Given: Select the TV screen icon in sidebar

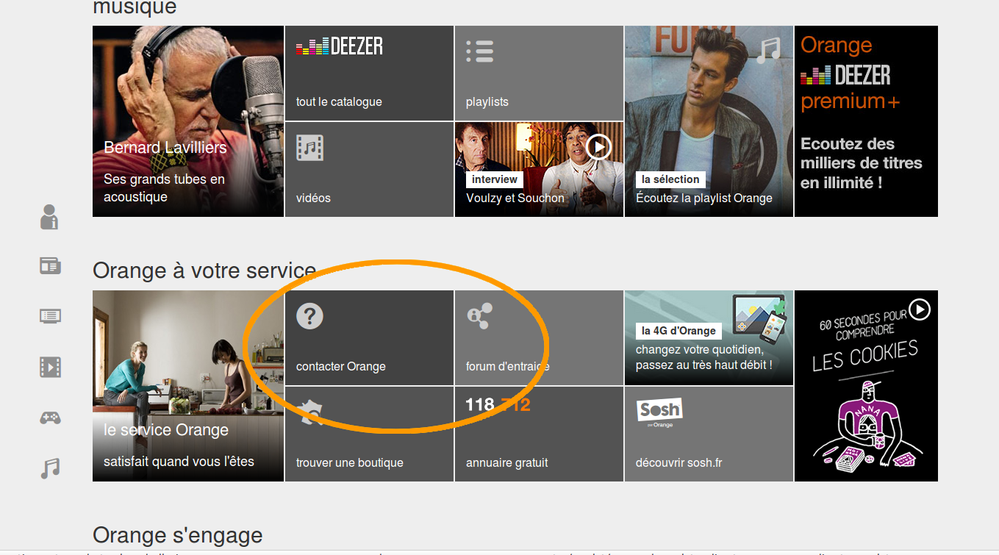Looking at the screenshot, I should pos(50,316).
